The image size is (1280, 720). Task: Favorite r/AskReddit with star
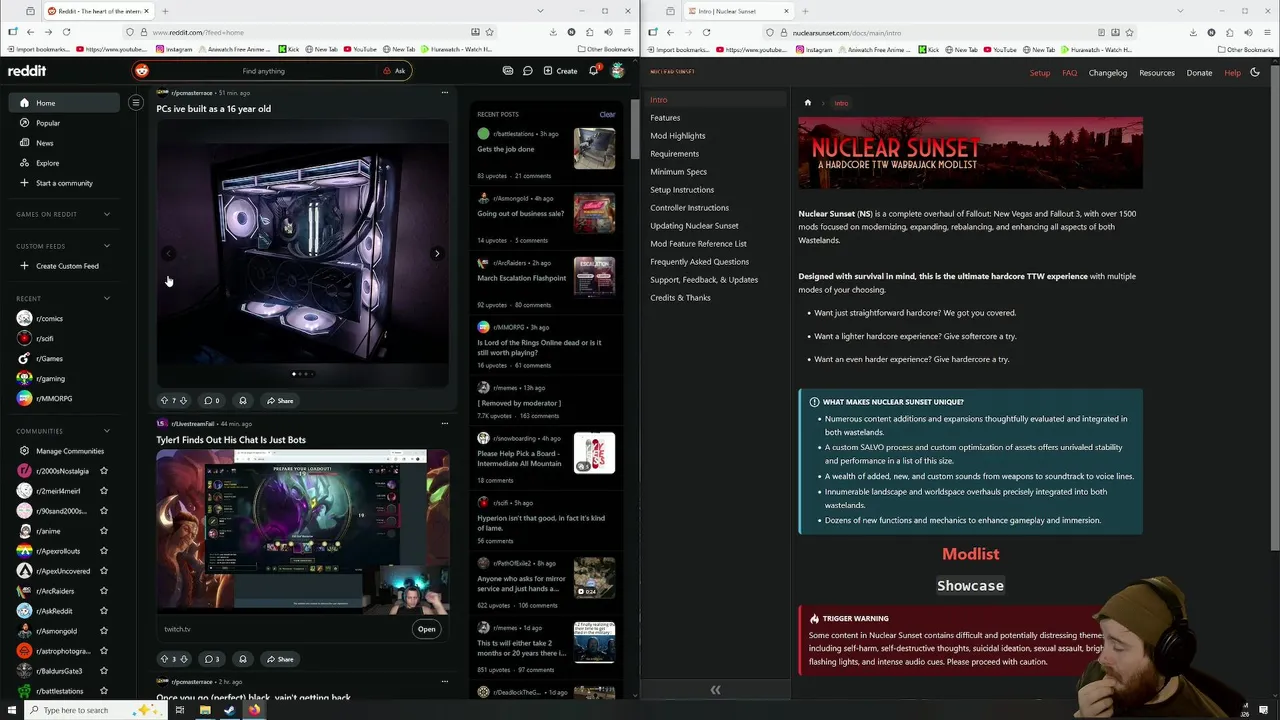click(x=104, y=611)
